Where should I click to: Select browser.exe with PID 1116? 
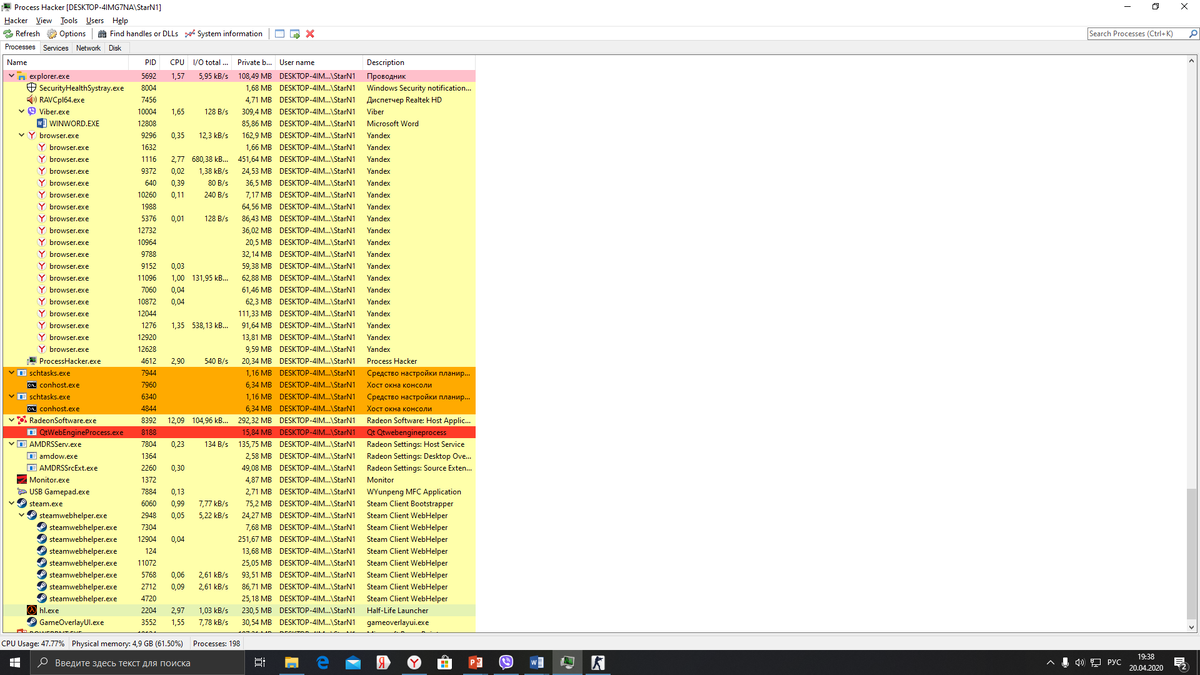(238, 159)
